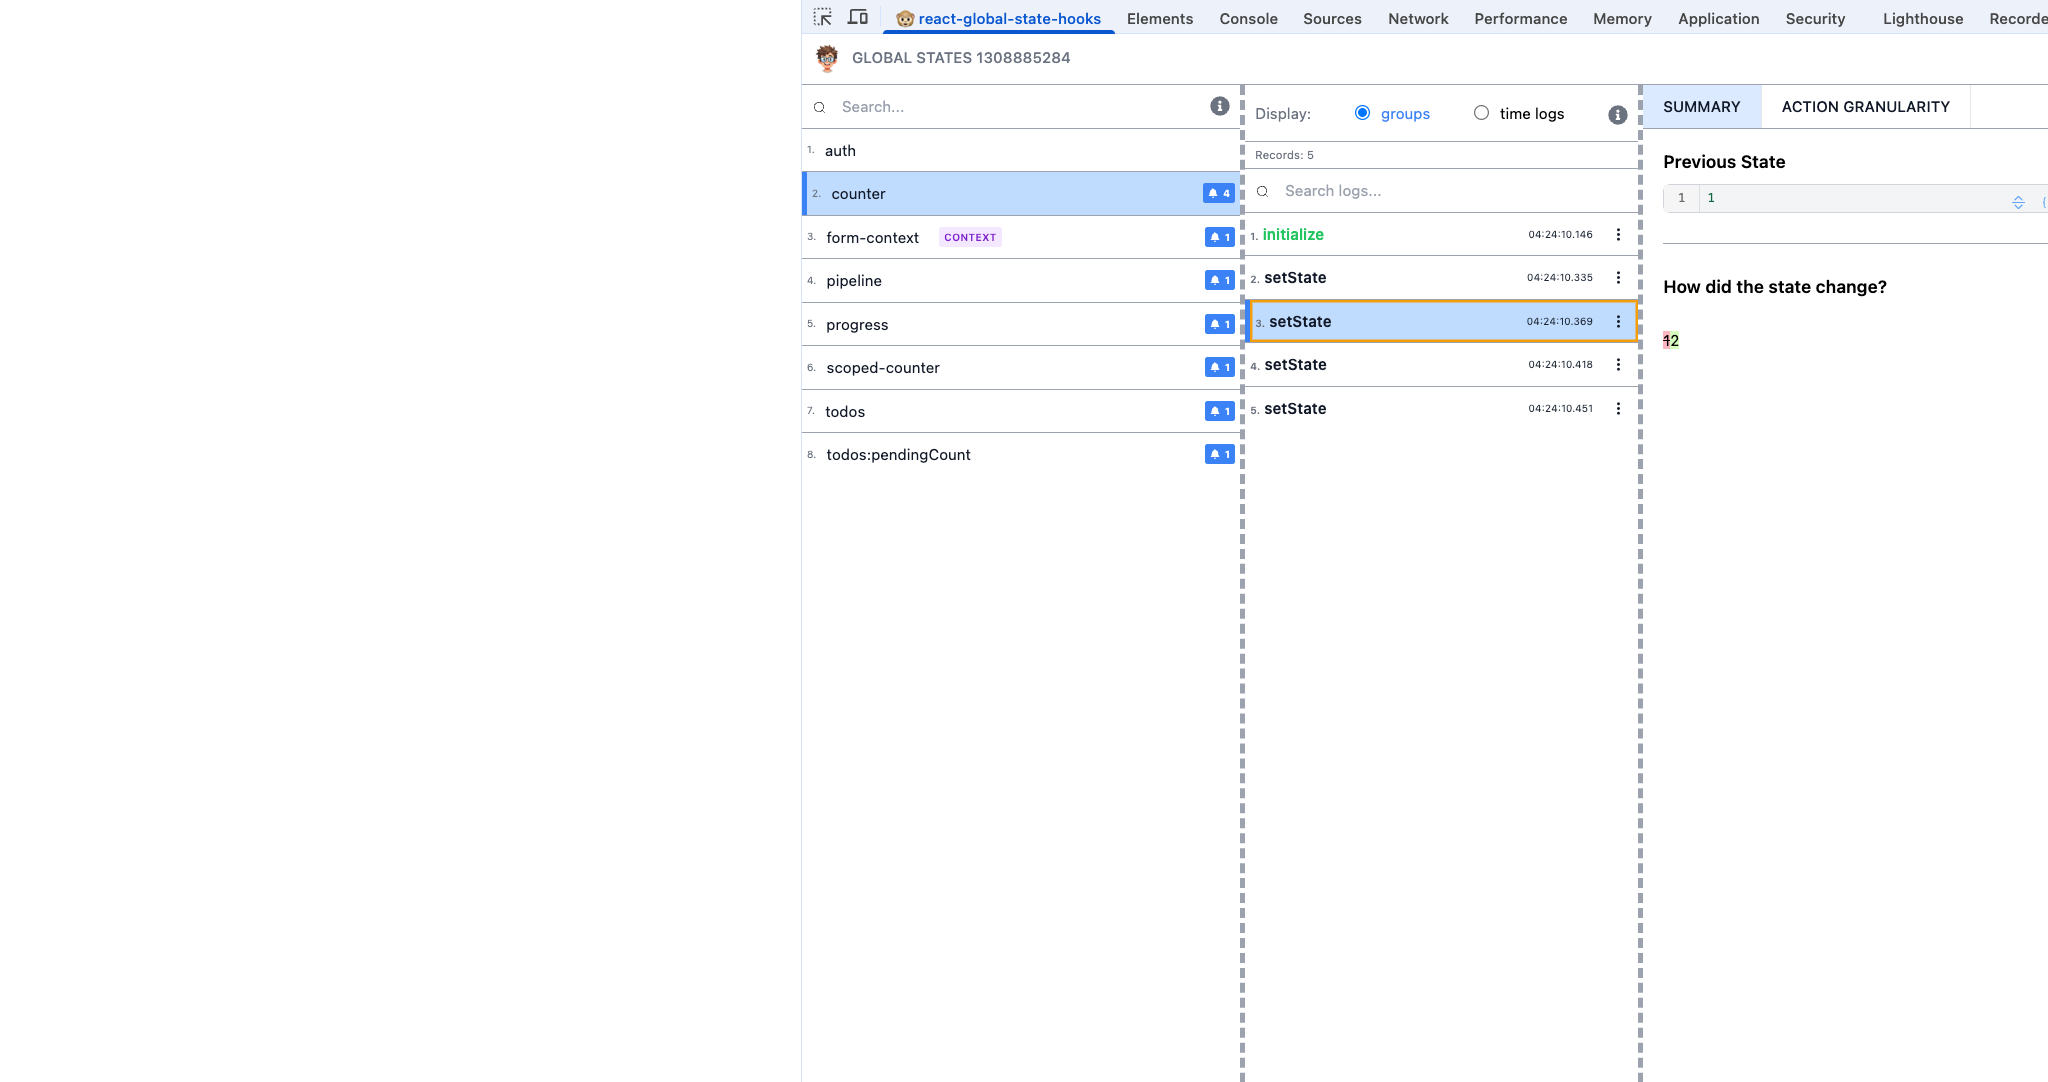Select the auth state row
The image size is (2048, 1082).
[x=1021, y=150]
